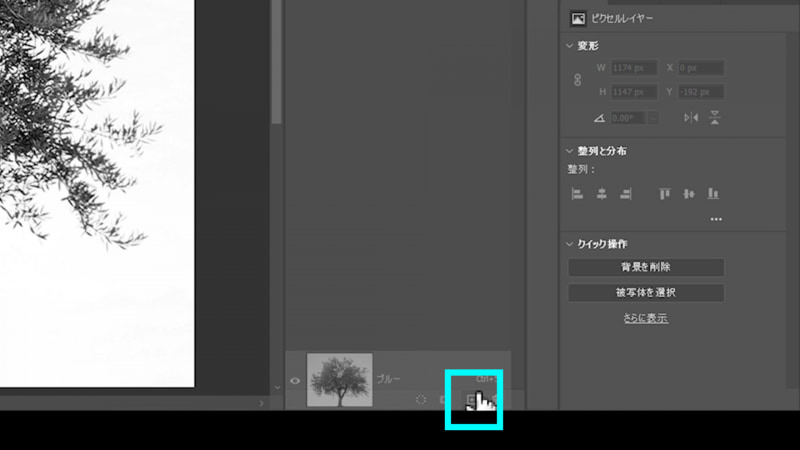This screenshot has height=450, width=800.
Task: Collapse the 変形 section
Action: pyautogui.click(x=569, y=46)
